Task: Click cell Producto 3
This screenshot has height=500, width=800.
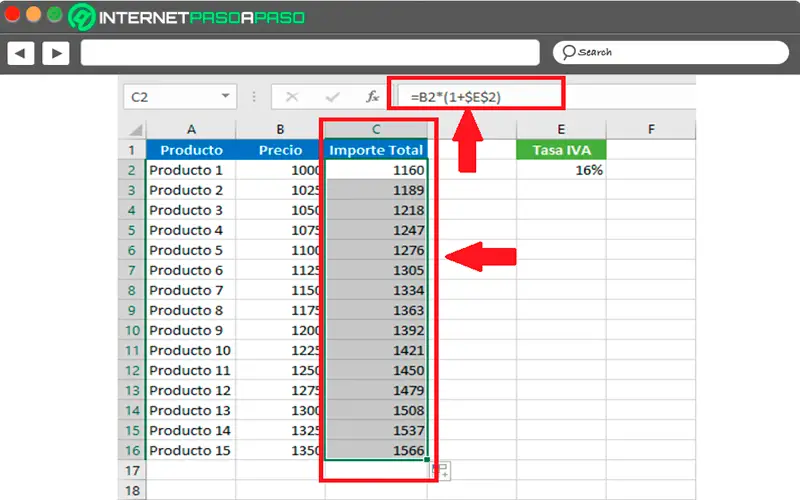Action: (x=191, y=210)
